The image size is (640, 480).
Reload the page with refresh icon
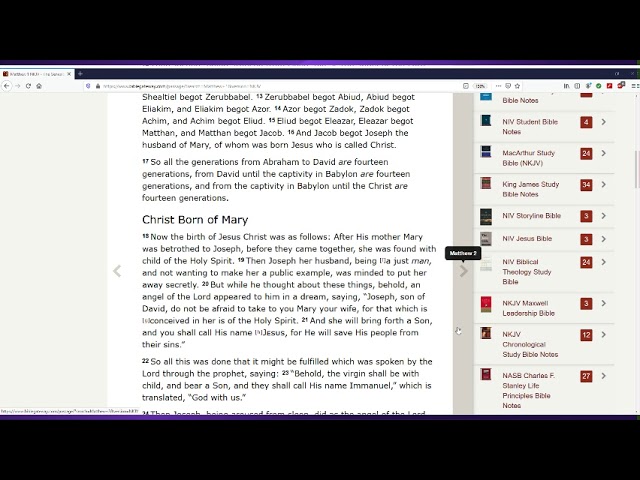pos(28,86)
